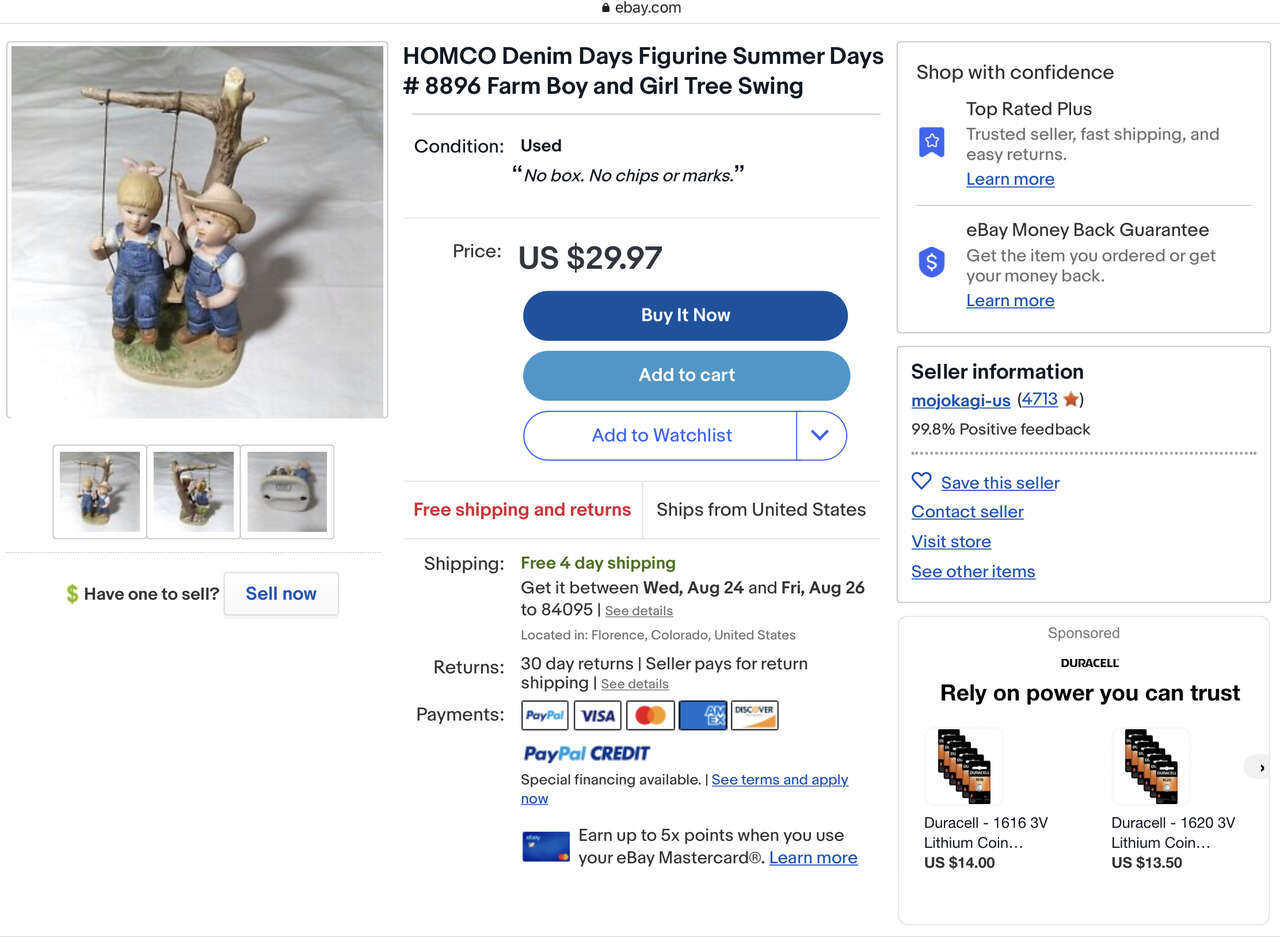Click Visit store link
This screenshot has width=1280, height=937.
[951, 541]
